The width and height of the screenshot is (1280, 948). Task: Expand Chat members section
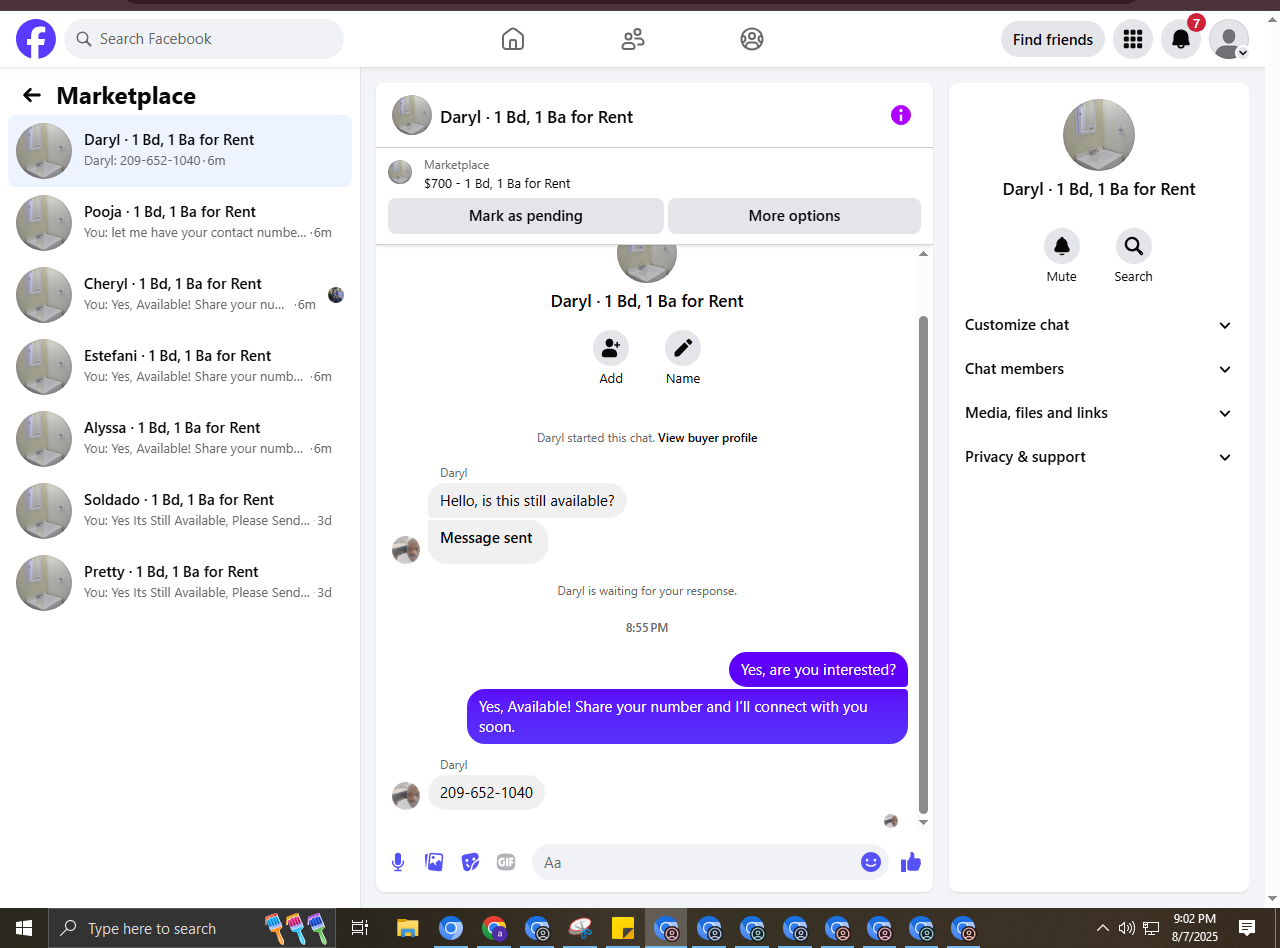click(x=1099, y=369)
